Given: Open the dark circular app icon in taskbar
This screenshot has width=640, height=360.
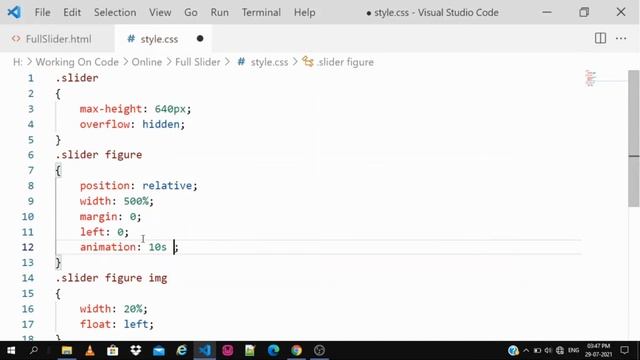Looking at the screenshot, I should (x=320, y=350).
